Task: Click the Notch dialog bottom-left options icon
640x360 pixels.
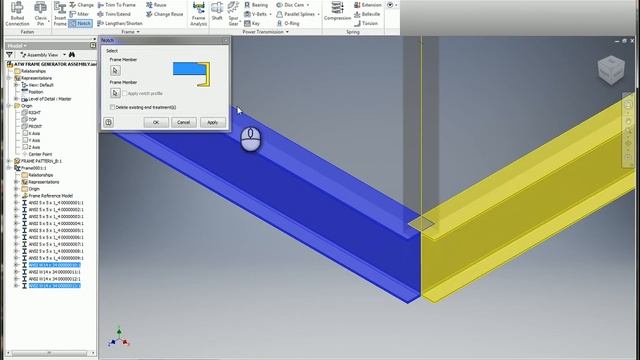Action: (109, 122)
